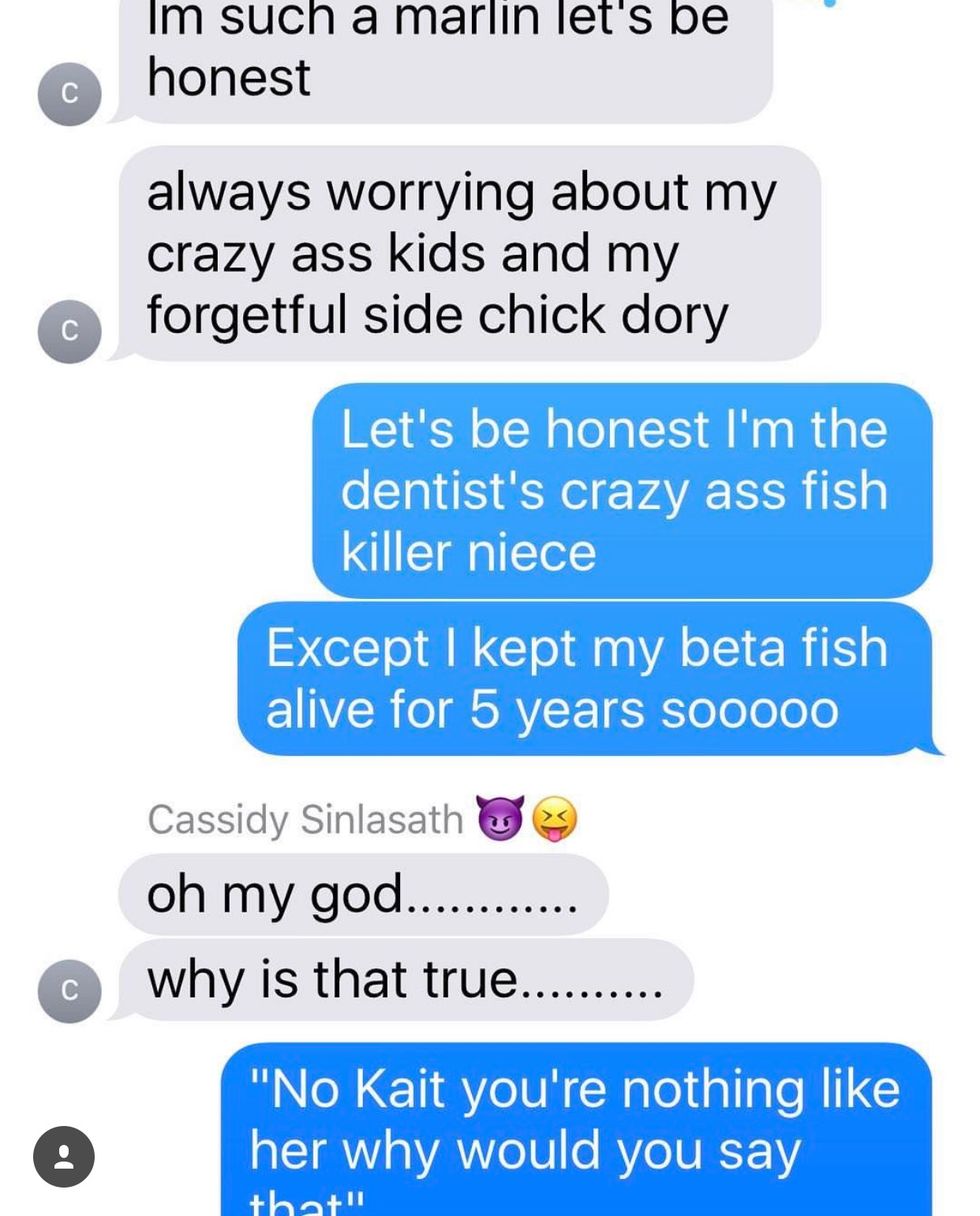Open the dark profile silhouette icon
The width and height of the screenshot is (980, 1216).
(x=64, y=1157)
